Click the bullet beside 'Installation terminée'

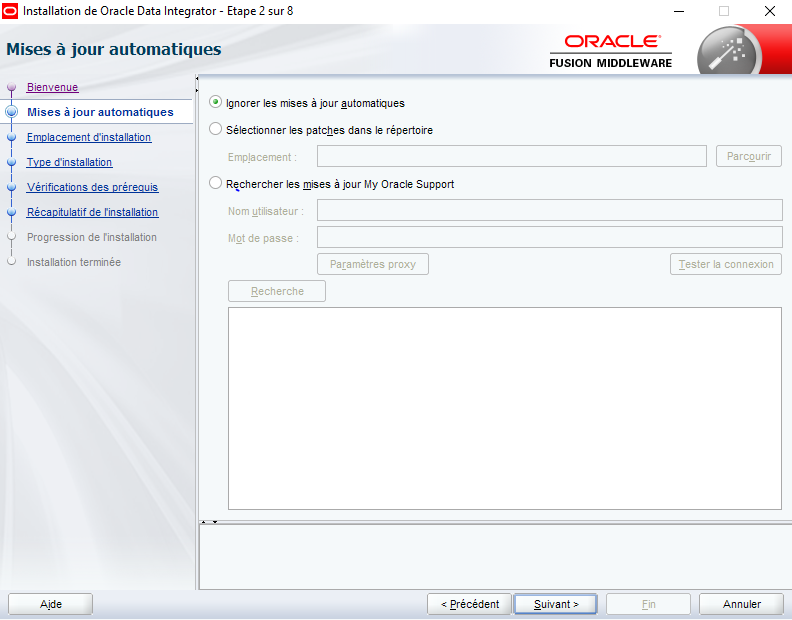(x=12, y=262)
